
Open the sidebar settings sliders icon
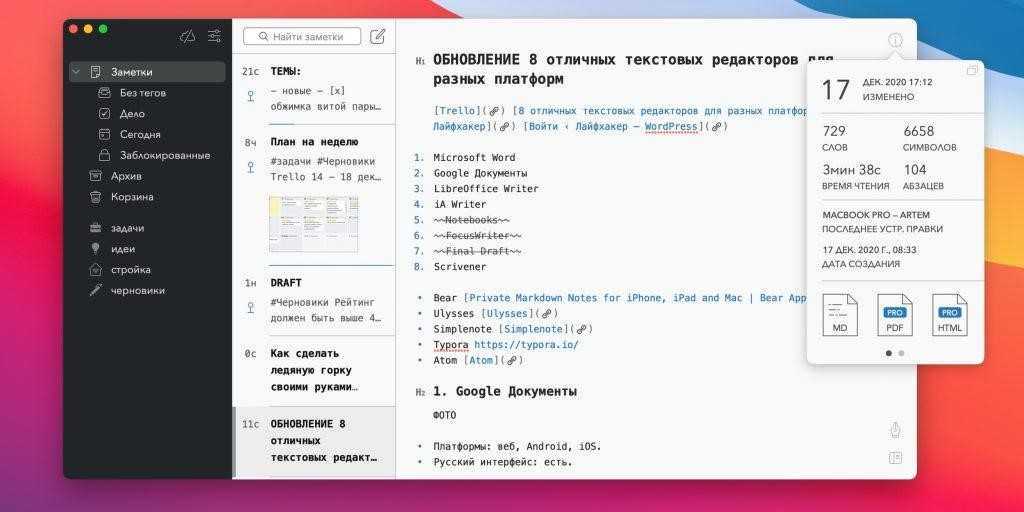[214, 36]
